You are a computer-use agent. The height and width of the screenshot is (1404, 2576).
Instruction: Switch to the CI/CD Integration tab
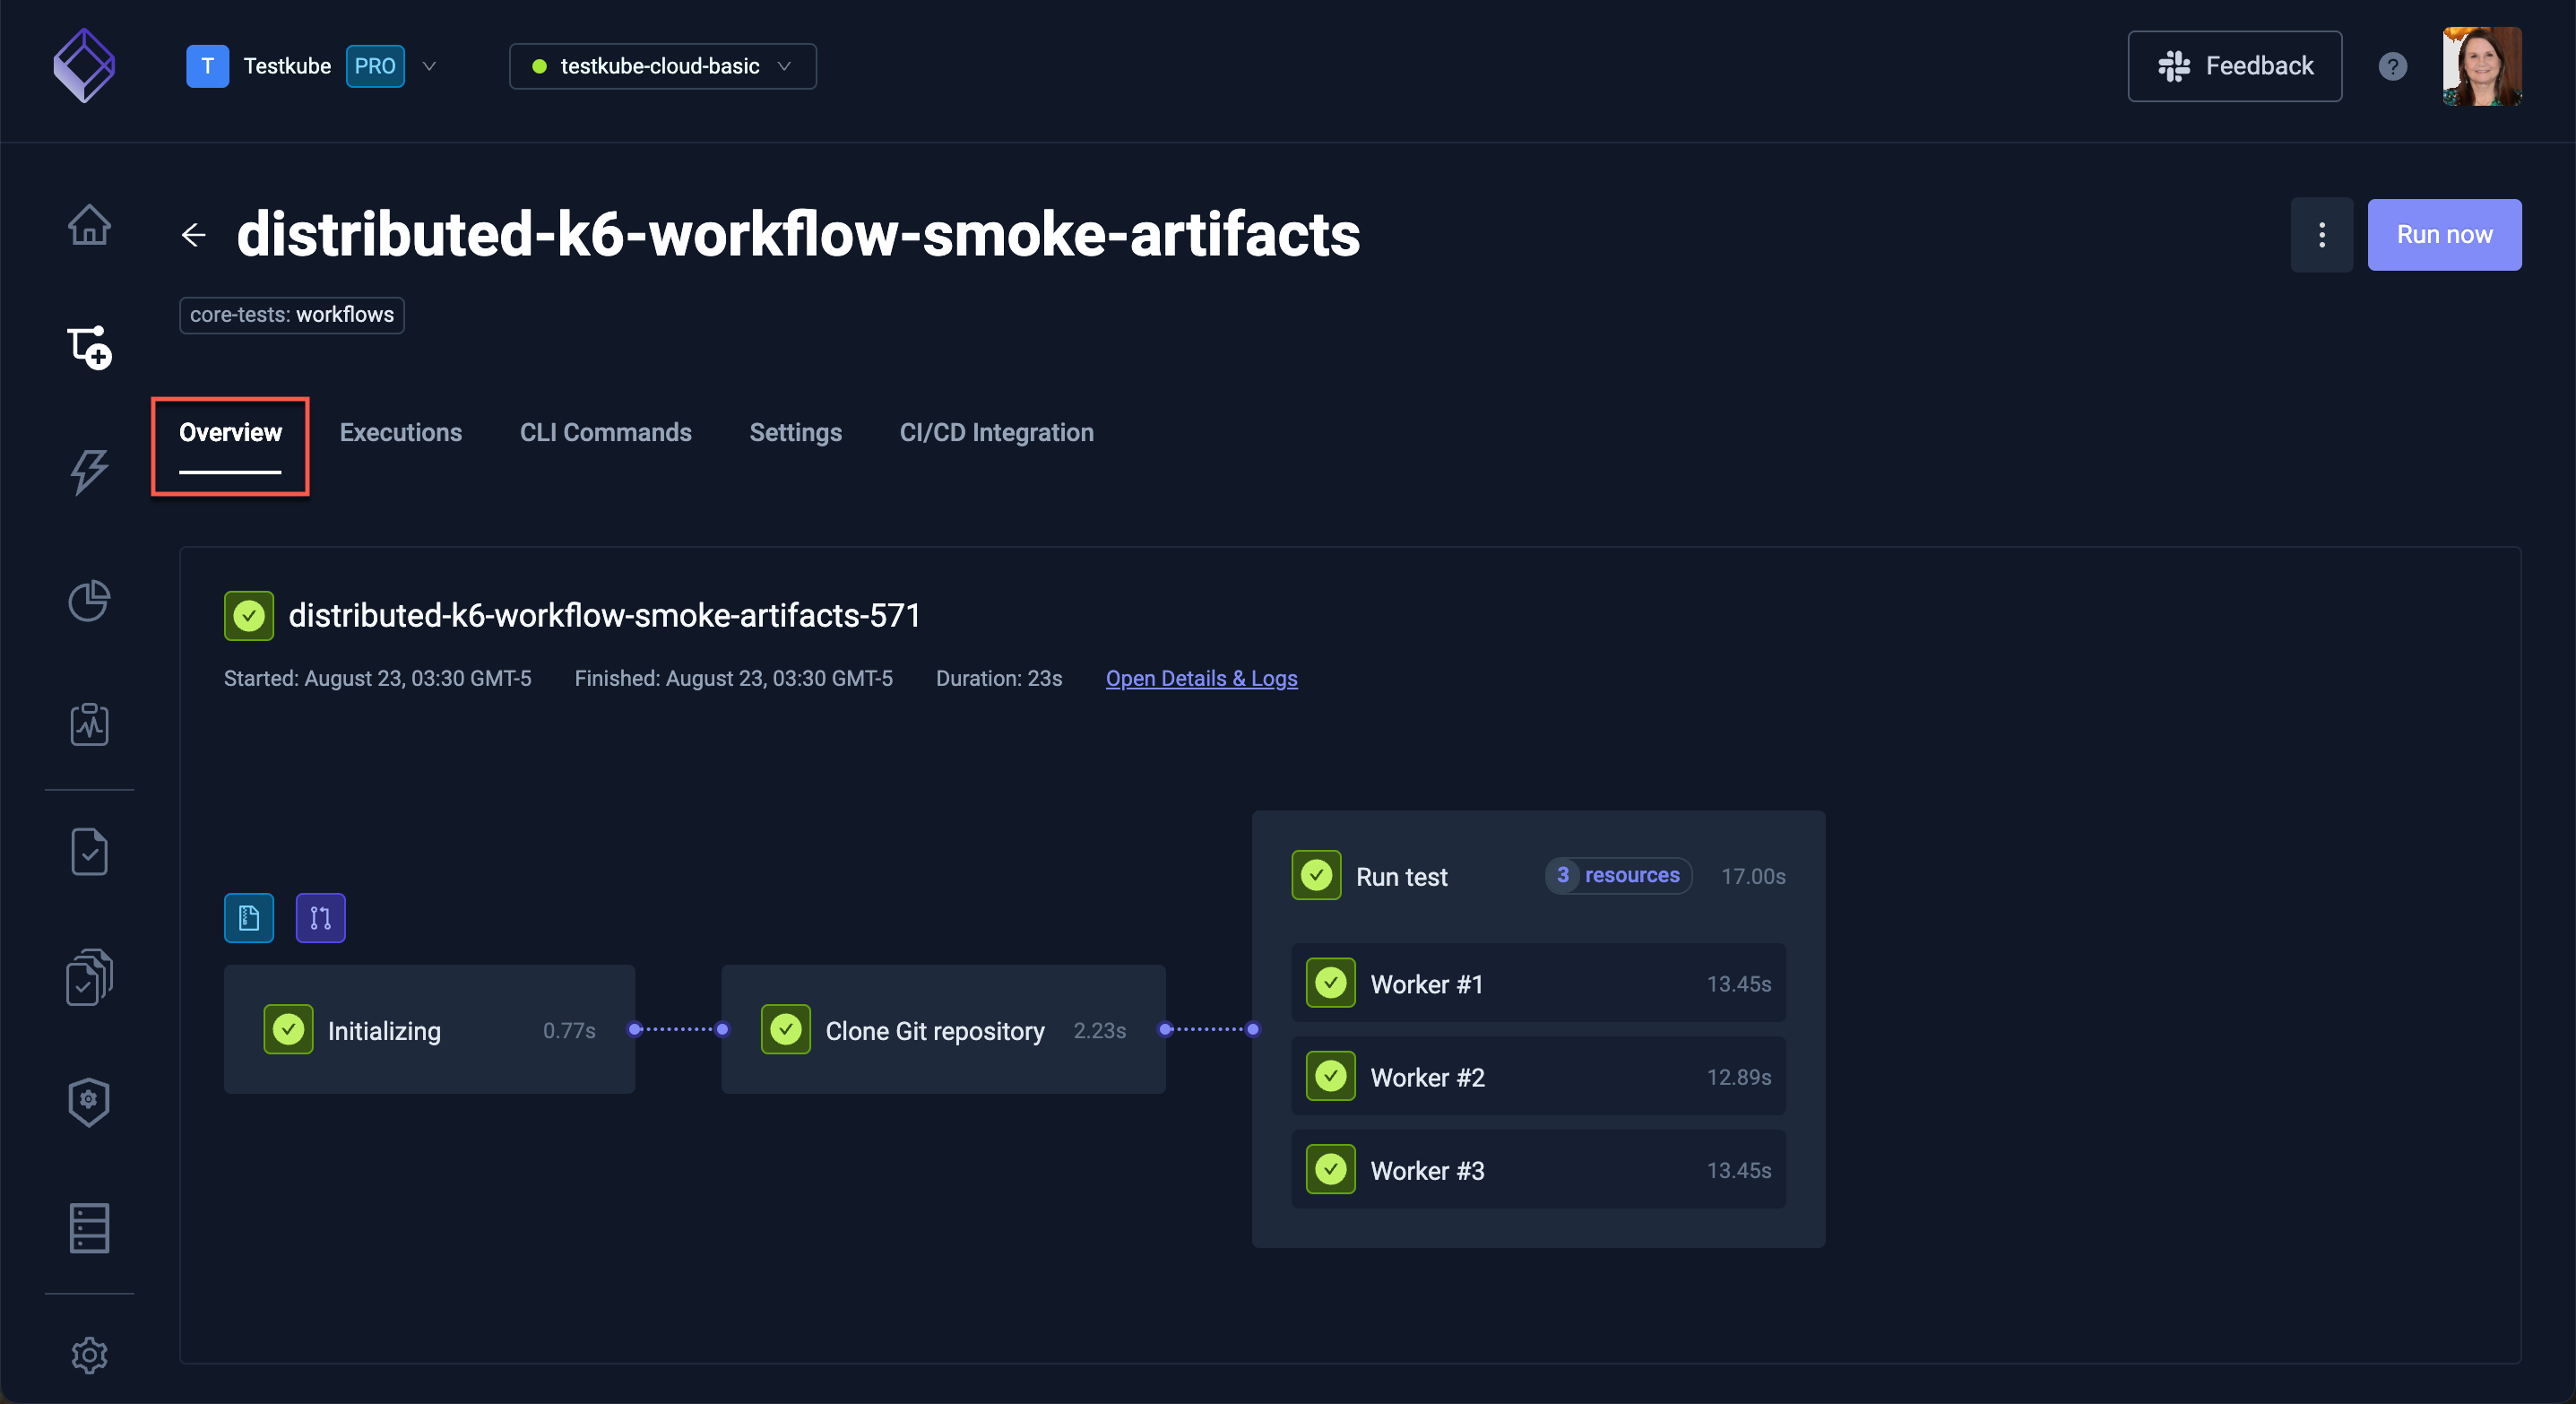(996, 432)
